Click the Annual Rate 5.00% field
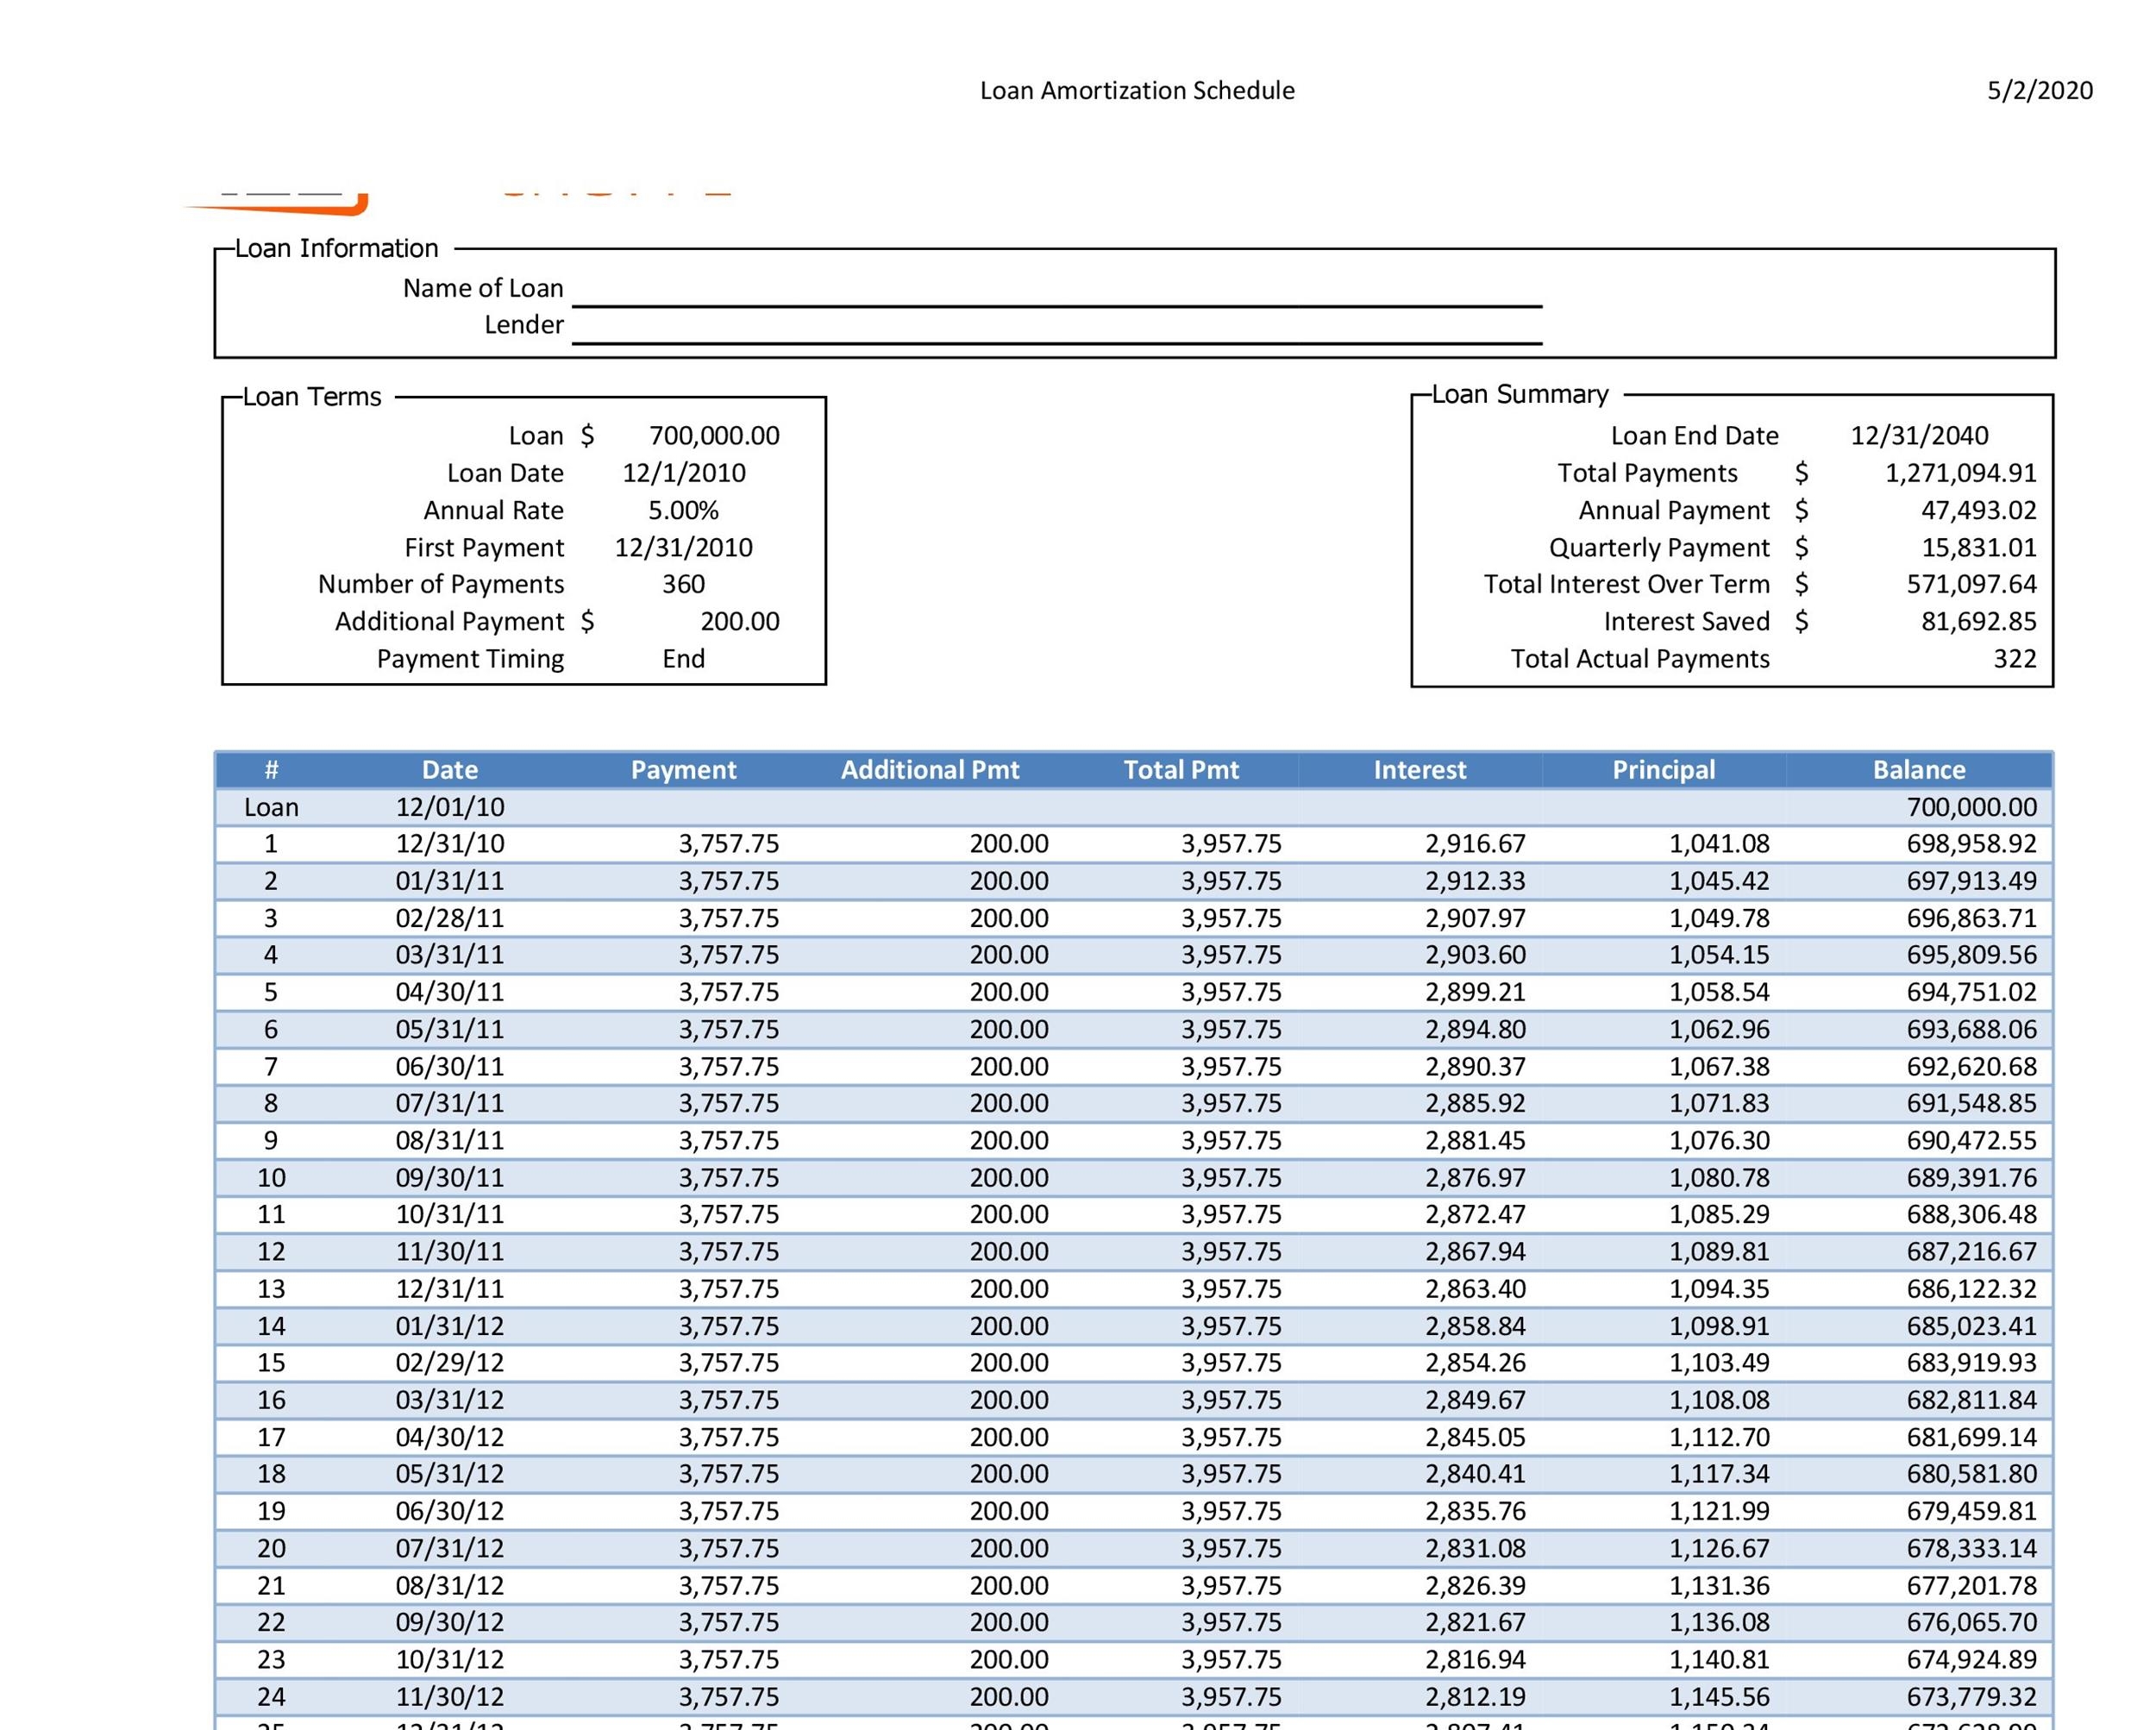 [685, 510]
